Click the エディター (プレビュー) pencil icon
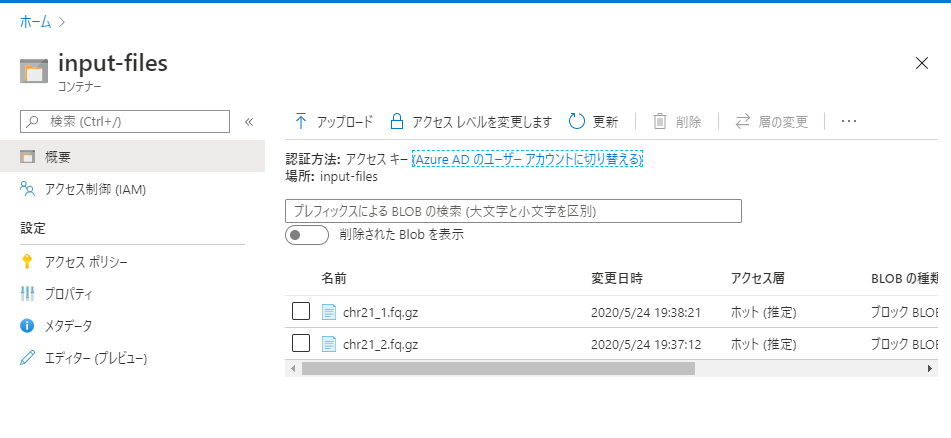This screenshot has width=951, height=438. [x=27, y=358]
